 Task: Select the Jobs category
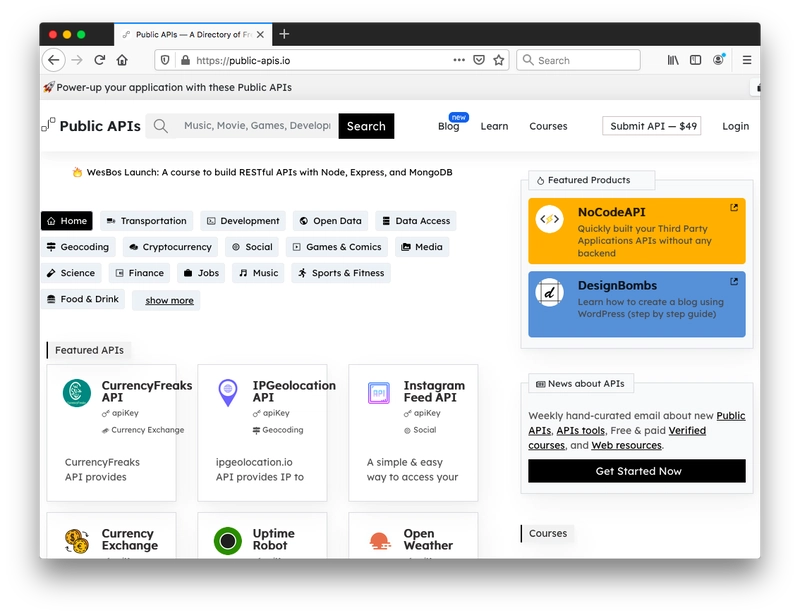click(x=201, y=273)
